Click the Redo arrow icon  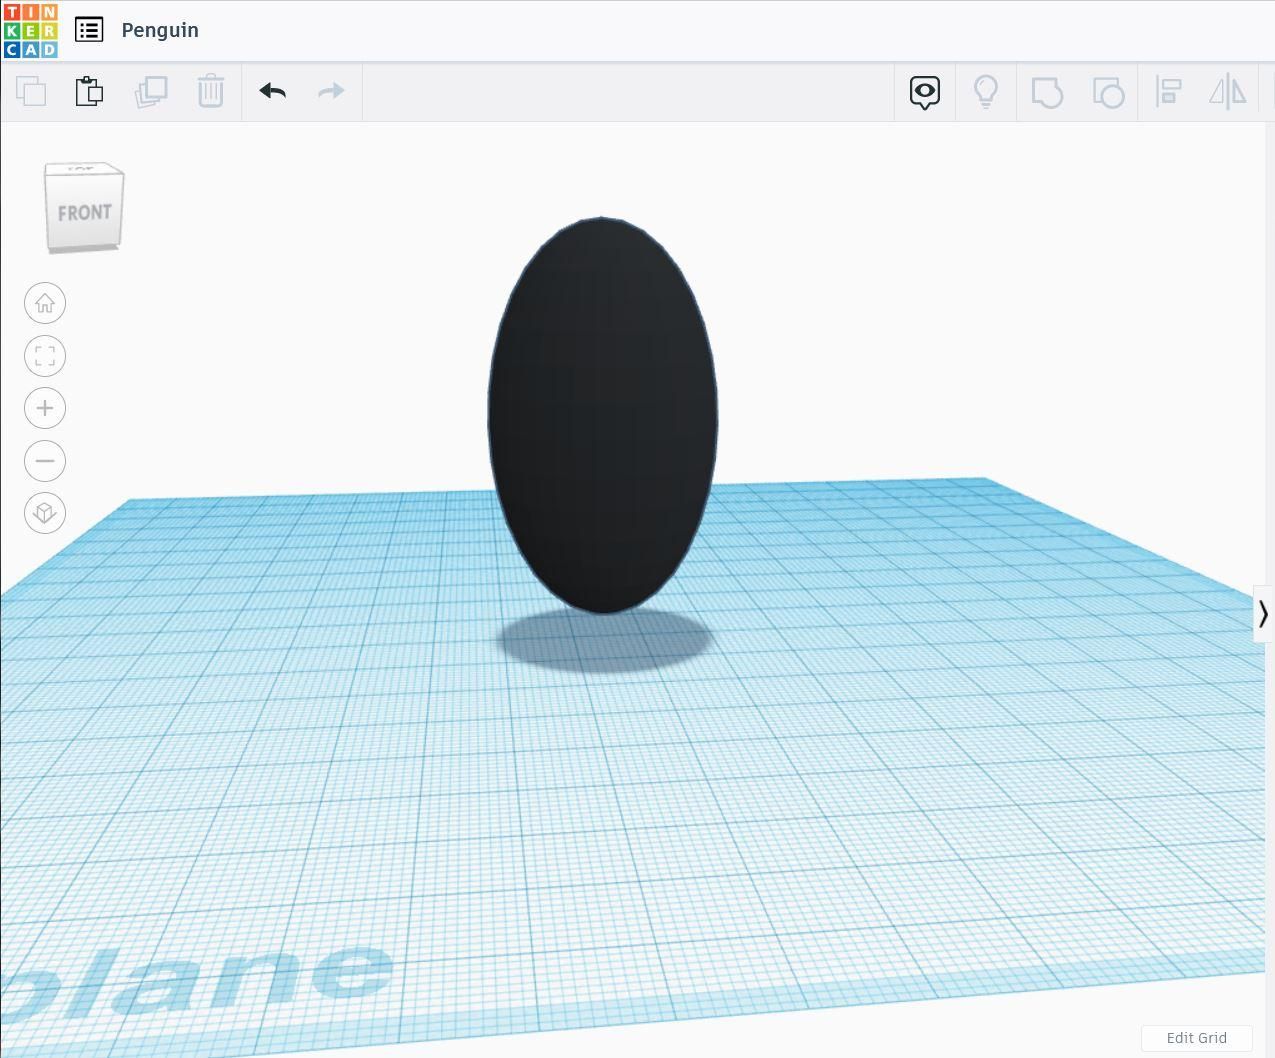coord(331,91)
